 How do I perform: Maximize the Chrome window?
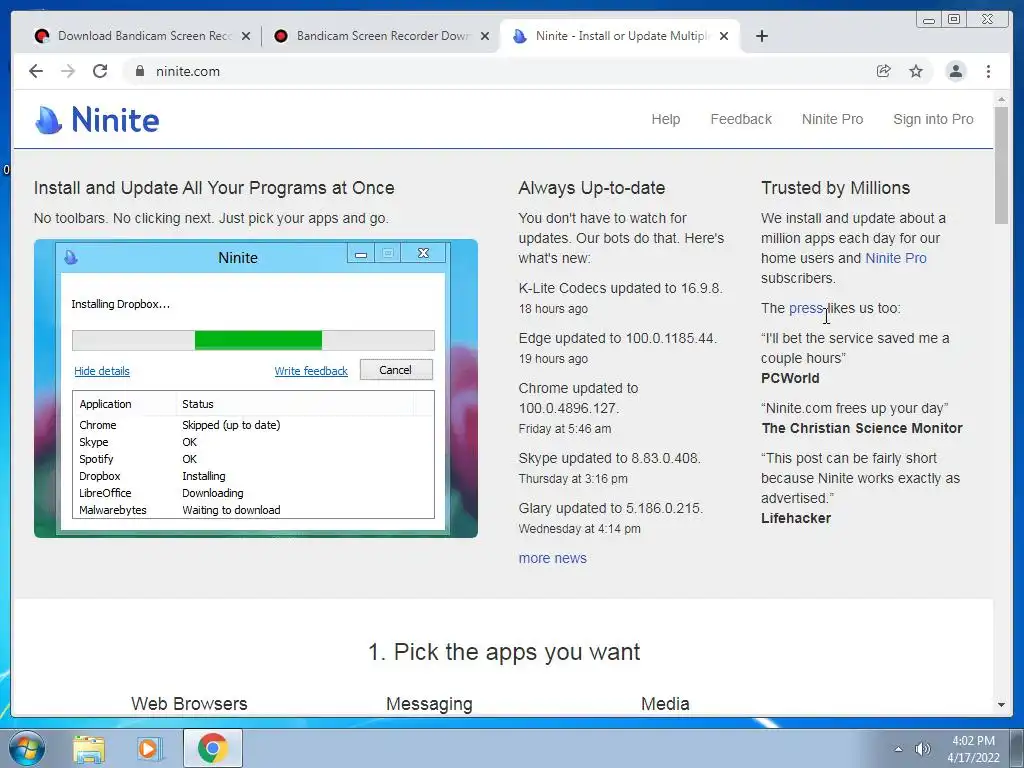pos(954,19)
